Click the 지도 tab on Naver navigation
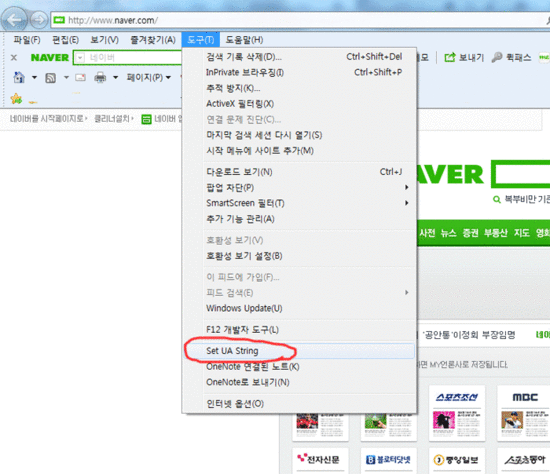The height and width of the screenshot is (474, 550). coord(521,233)
